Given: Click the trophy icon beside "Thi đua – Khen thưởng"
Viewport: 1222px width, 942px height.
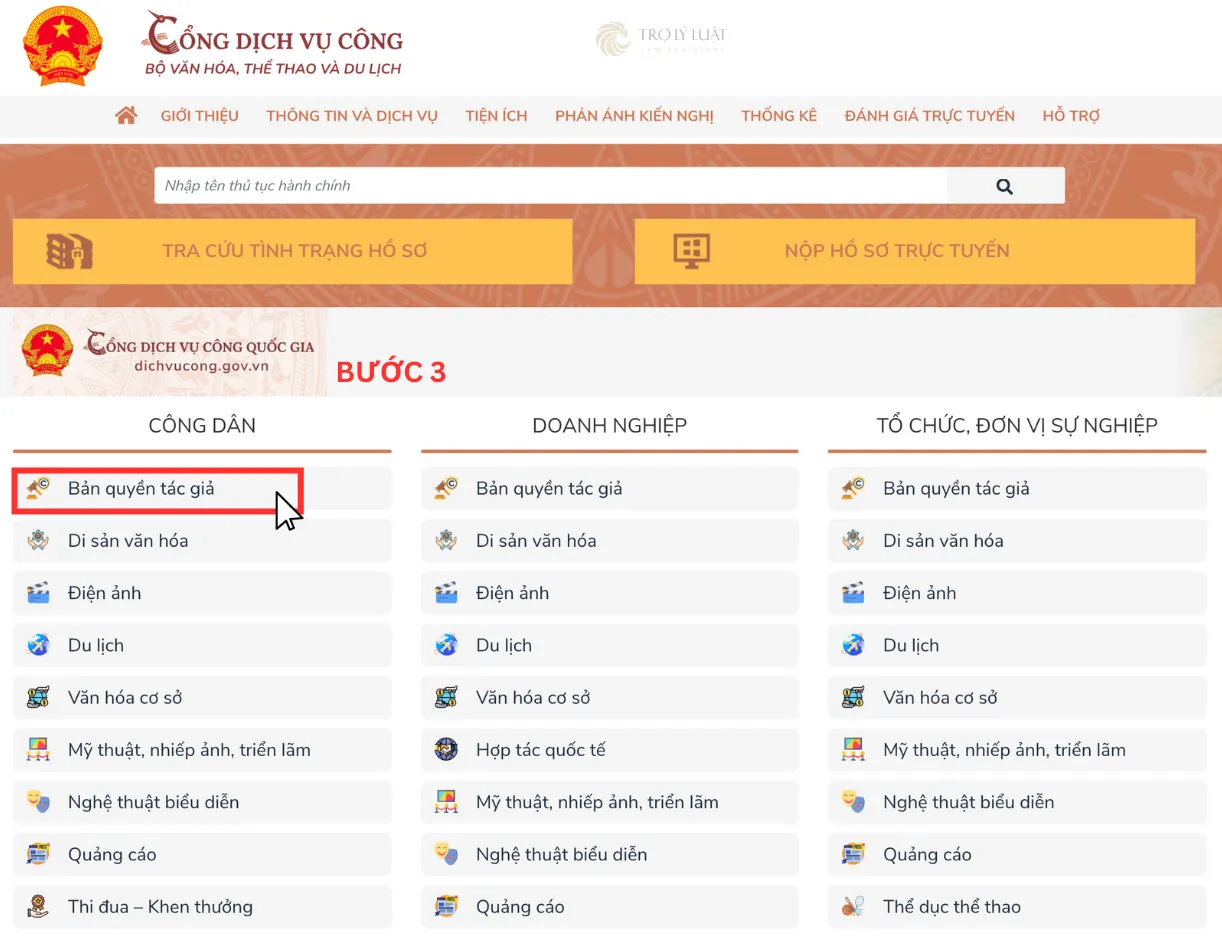Looking at the screenshot, I should tap(38, 906).
